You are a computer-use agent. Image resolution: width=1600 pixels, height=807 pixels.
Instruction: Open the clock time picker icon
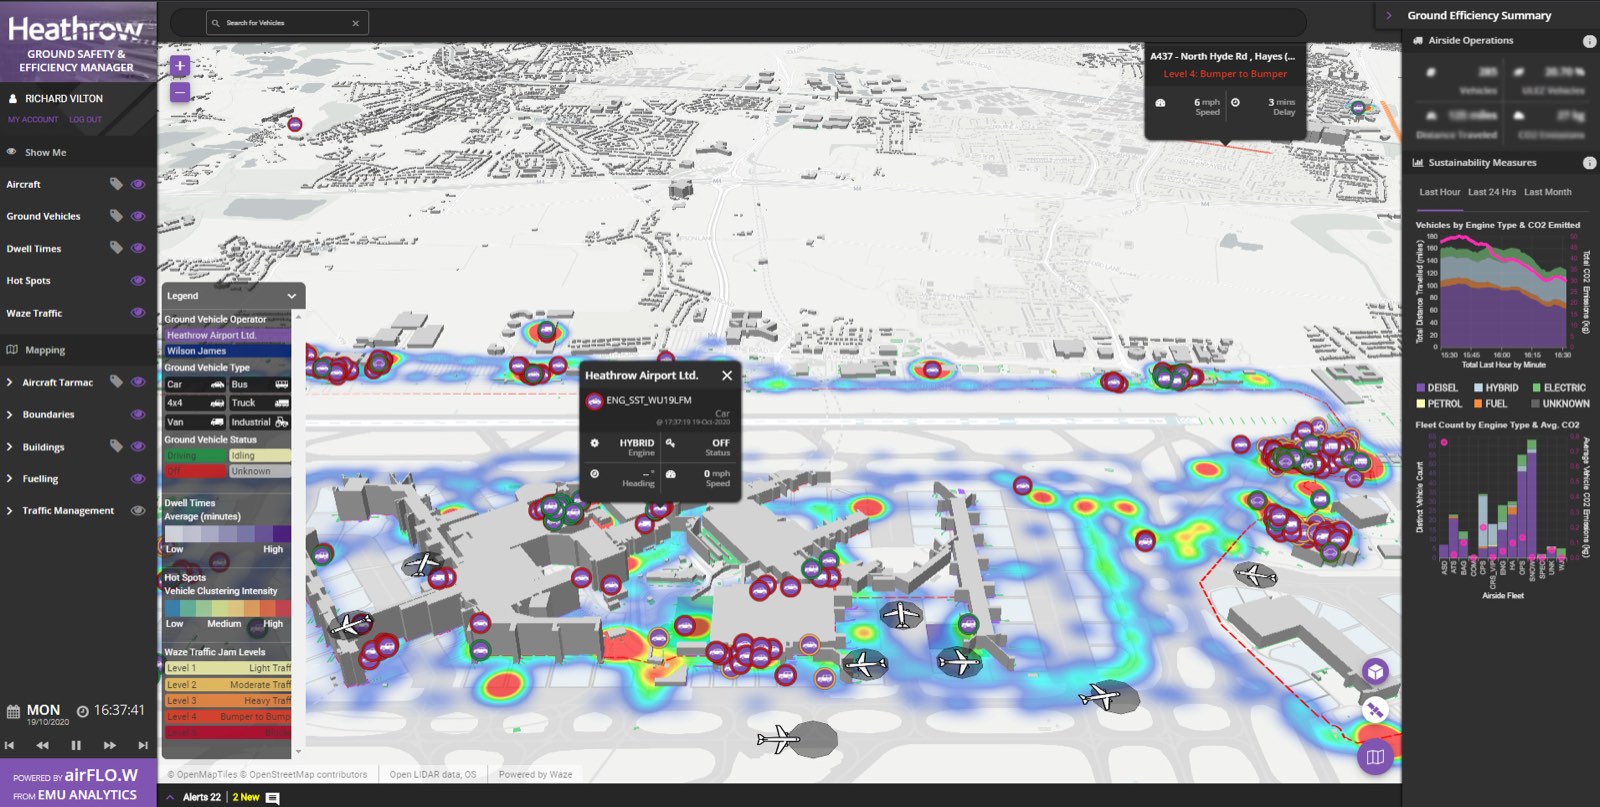tap(83, 711)
